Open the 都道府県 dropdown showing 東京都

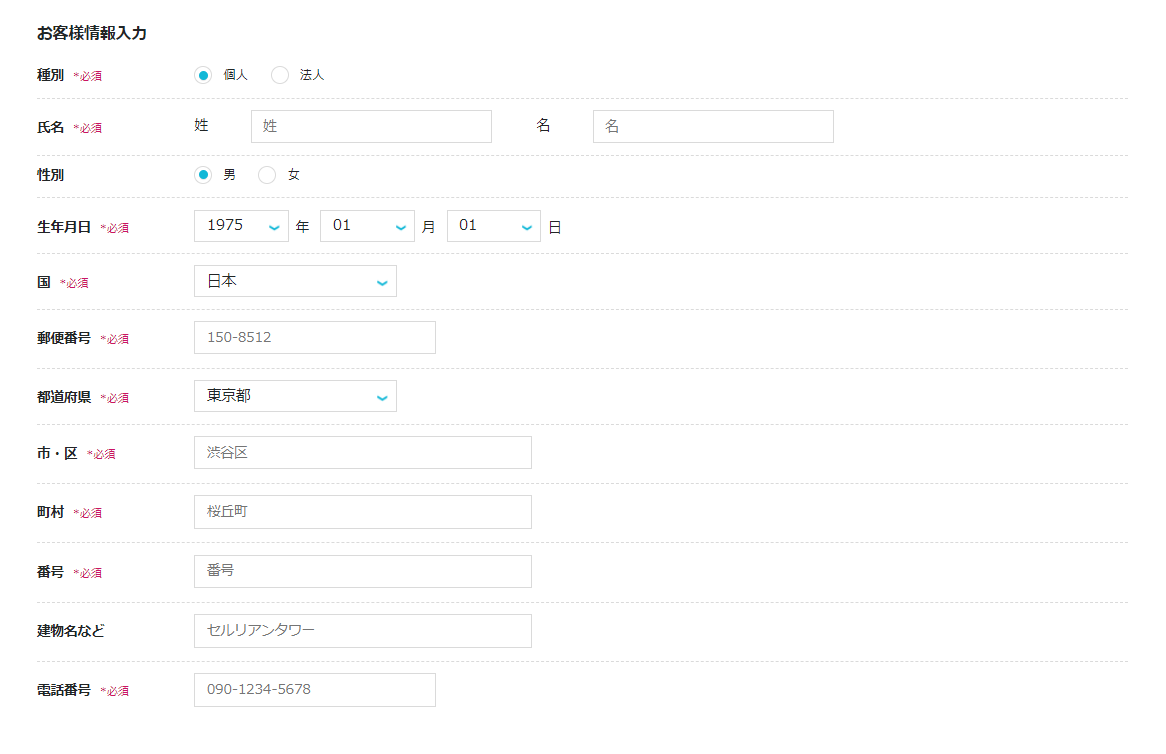[x=295, y=396]
